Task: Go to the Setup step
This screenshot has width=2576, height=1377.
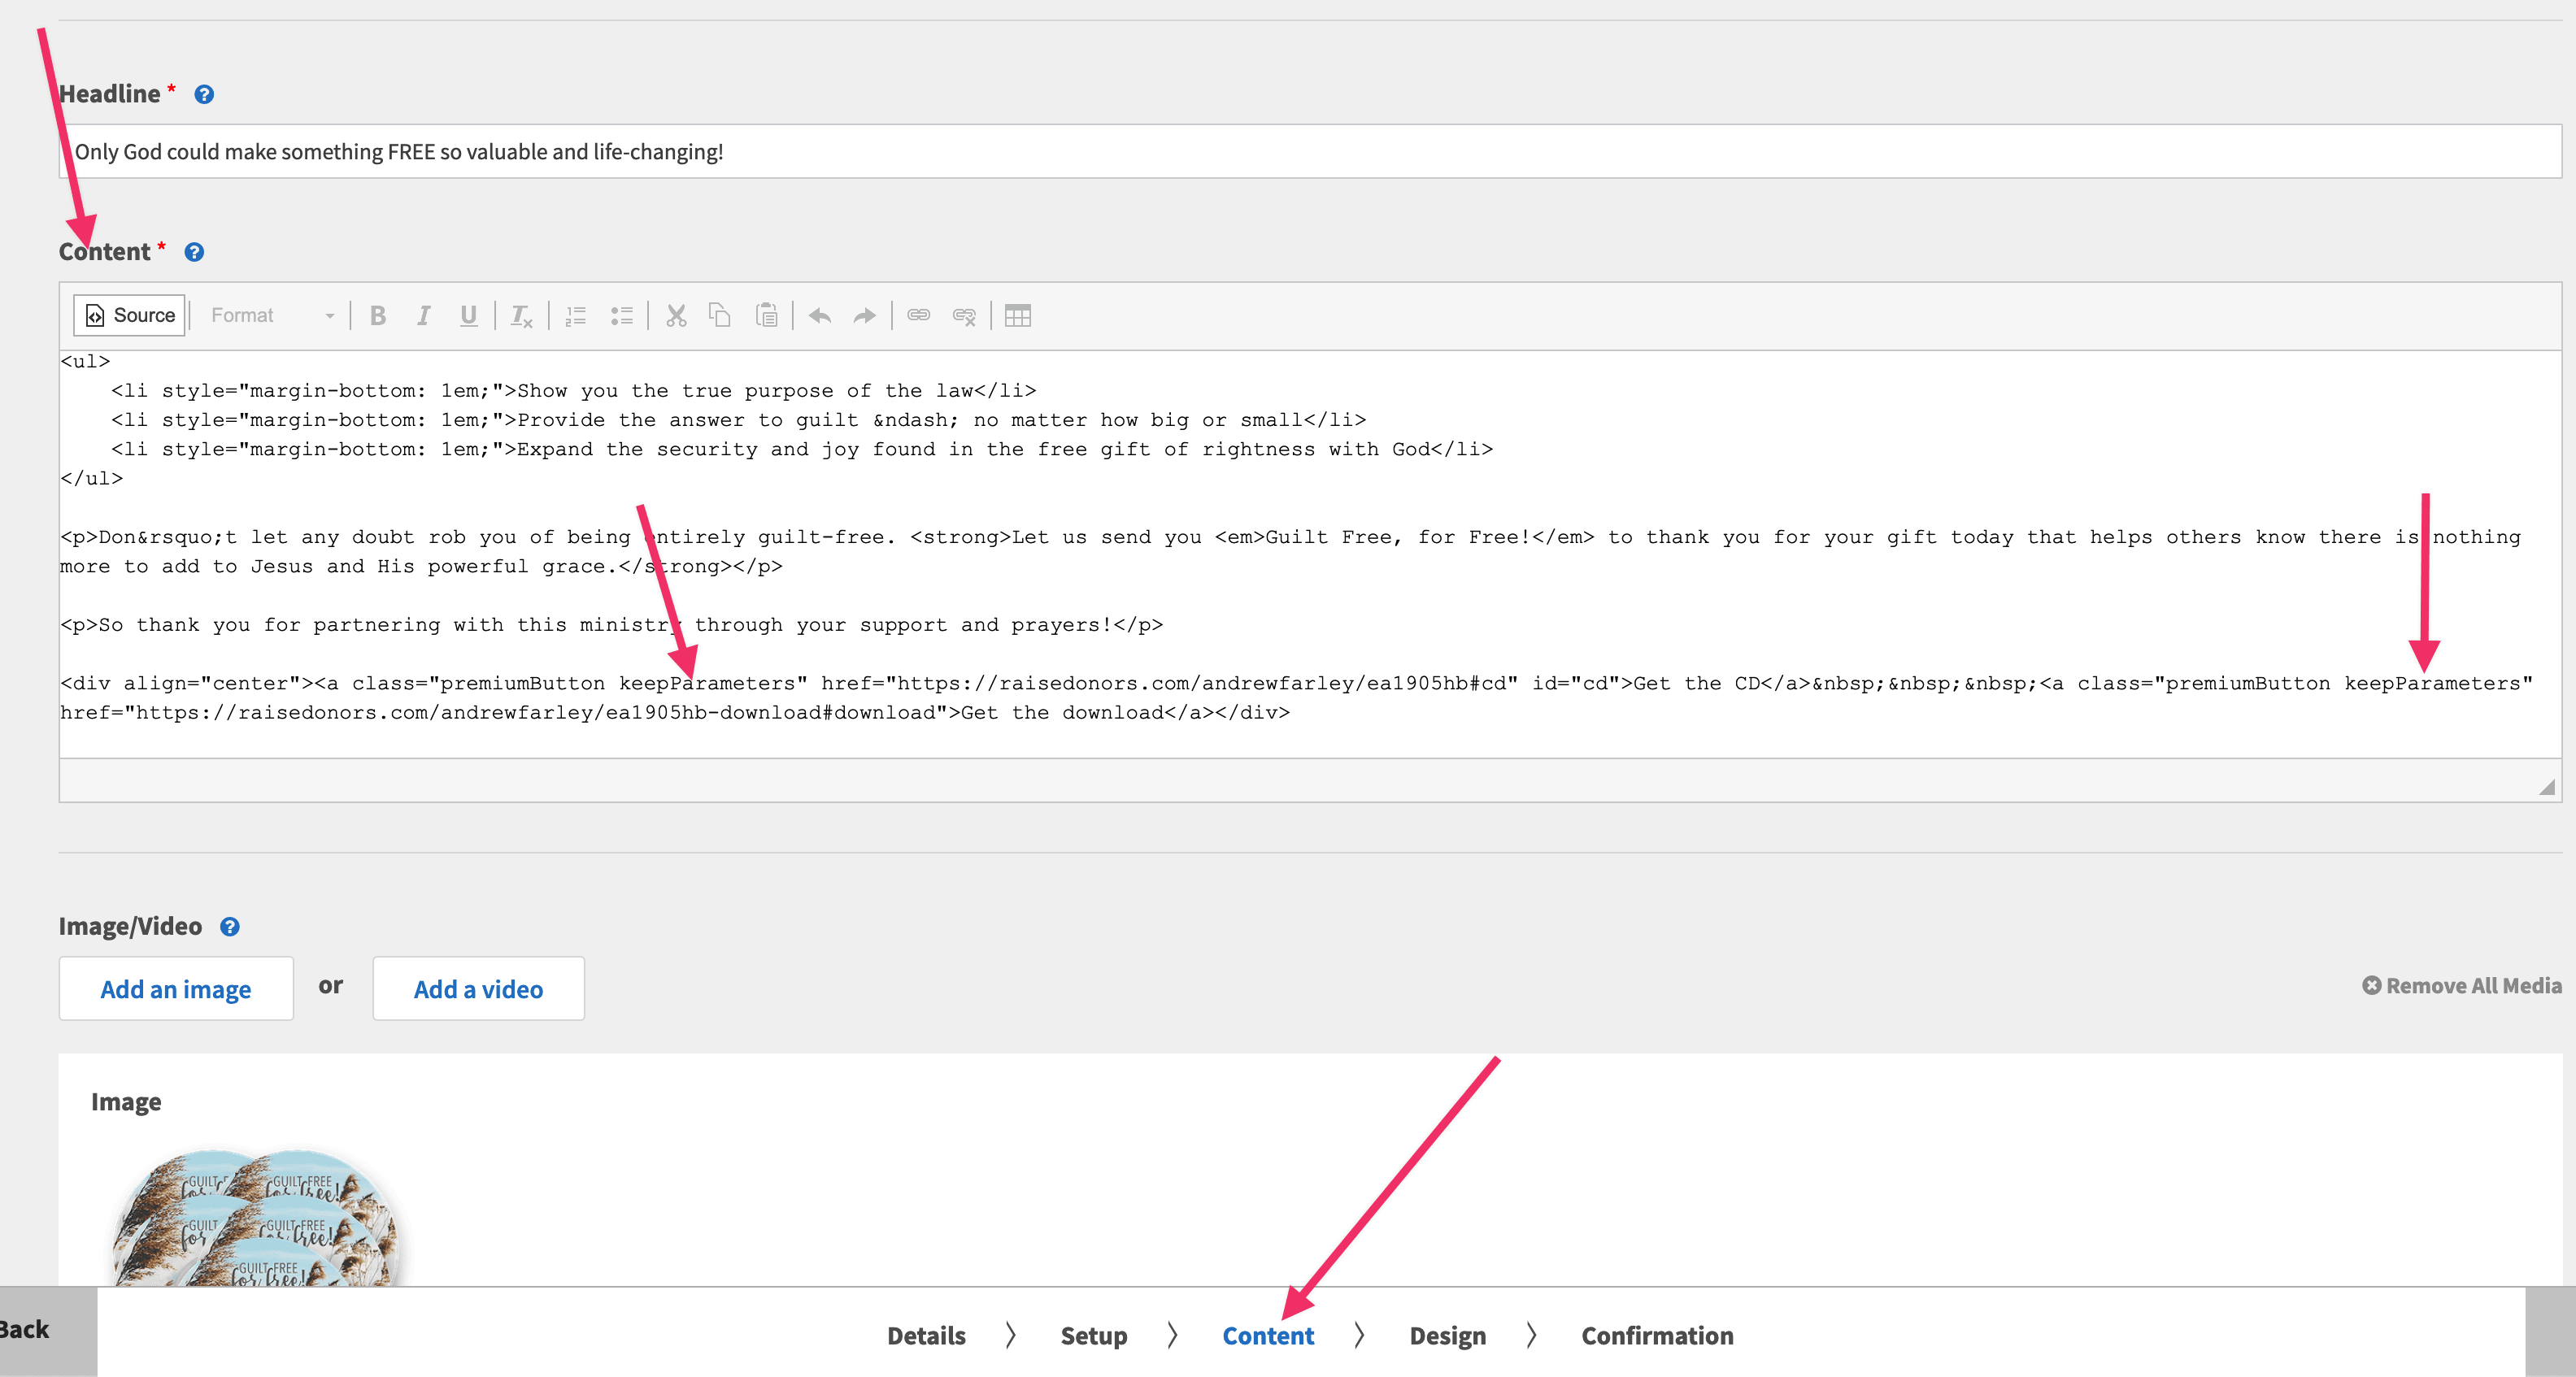Action: point(1093,1335)
